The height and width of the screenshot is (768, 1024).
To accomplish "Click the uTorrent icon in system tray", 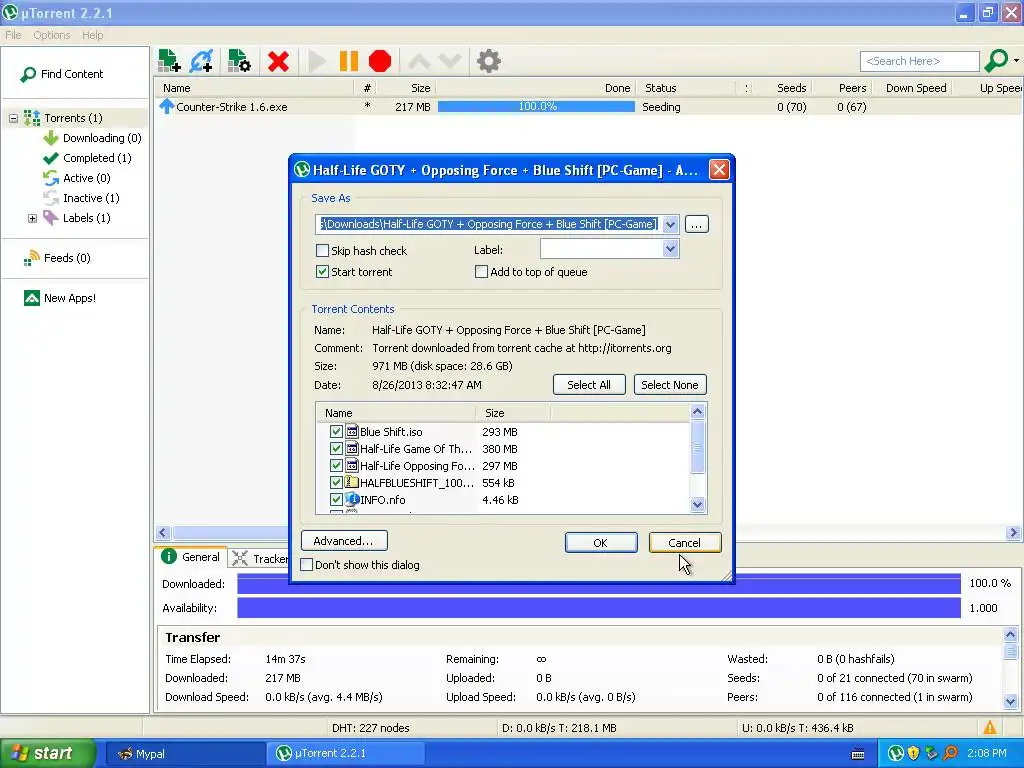I will [x=896, y=754].
